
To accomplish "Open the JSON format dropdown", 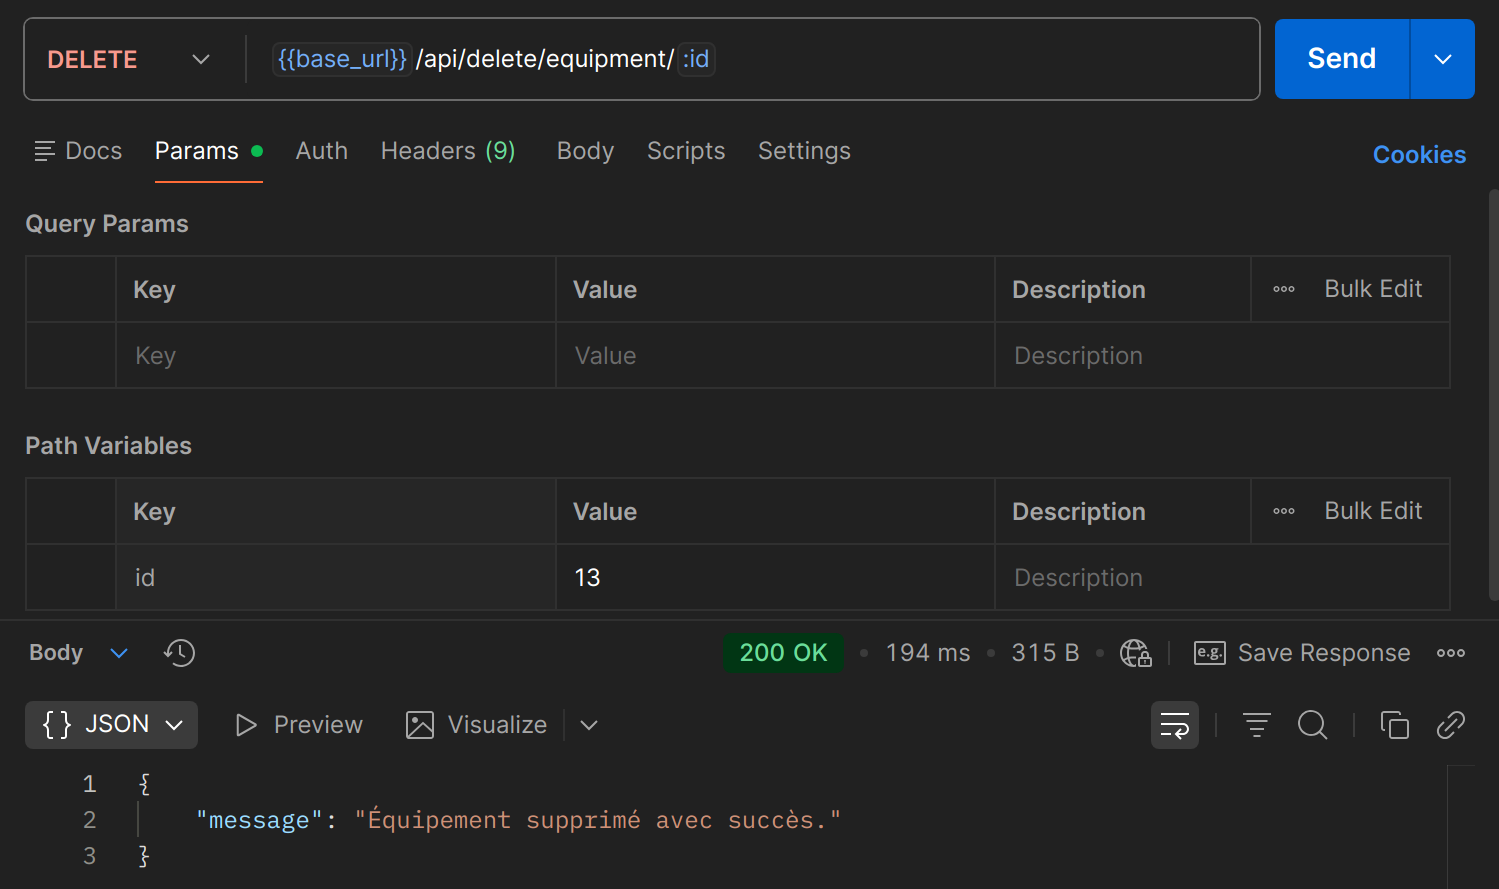I will [111, 725].
